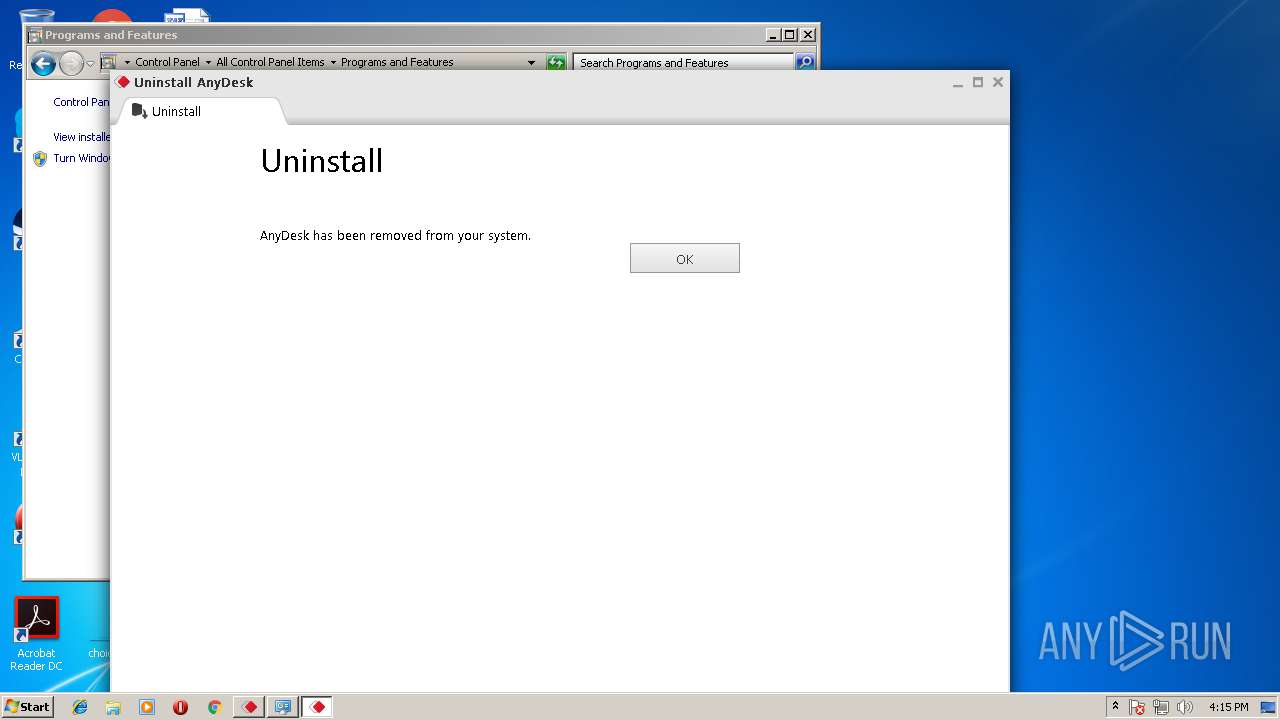Select active AnyDesk uninstall taskbar item

point(317,707)
